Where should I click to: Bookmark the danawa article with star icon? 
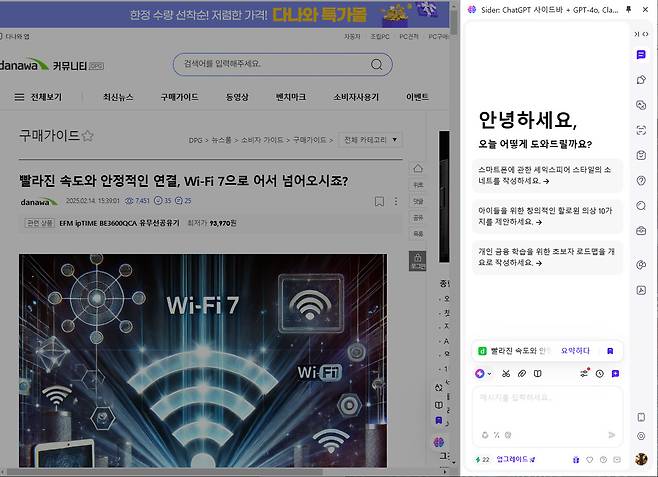coord(87,136)
